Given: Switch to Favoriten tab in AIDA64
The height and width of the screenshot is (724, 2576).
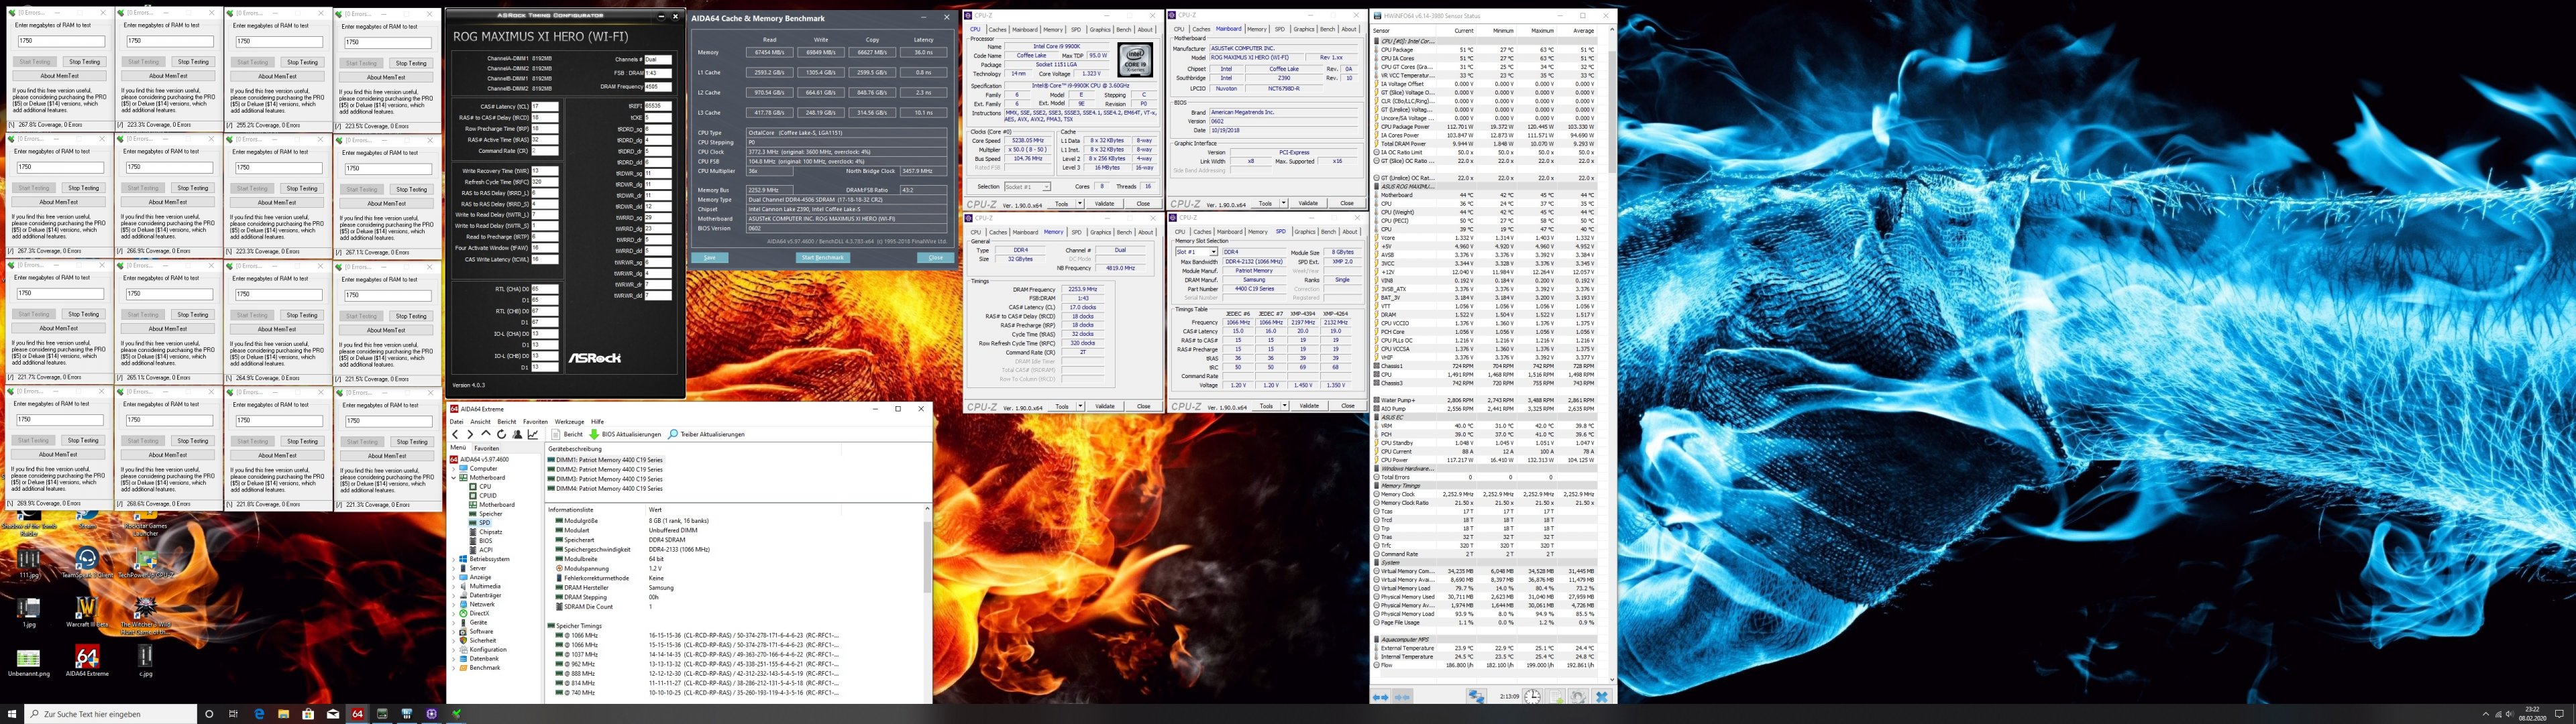Looking at the screenshot, I should (x=486, y=448).
